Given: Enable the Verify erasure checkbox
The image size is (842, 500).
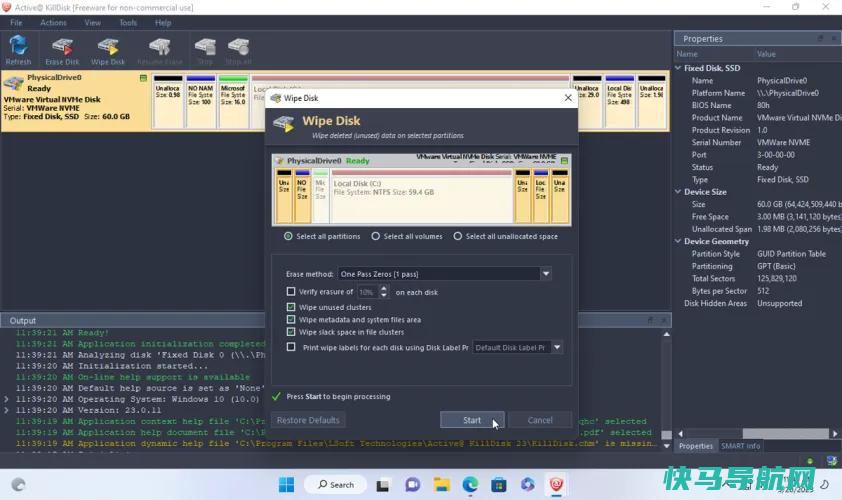Looking at the screenshot, I should (291, 292).
